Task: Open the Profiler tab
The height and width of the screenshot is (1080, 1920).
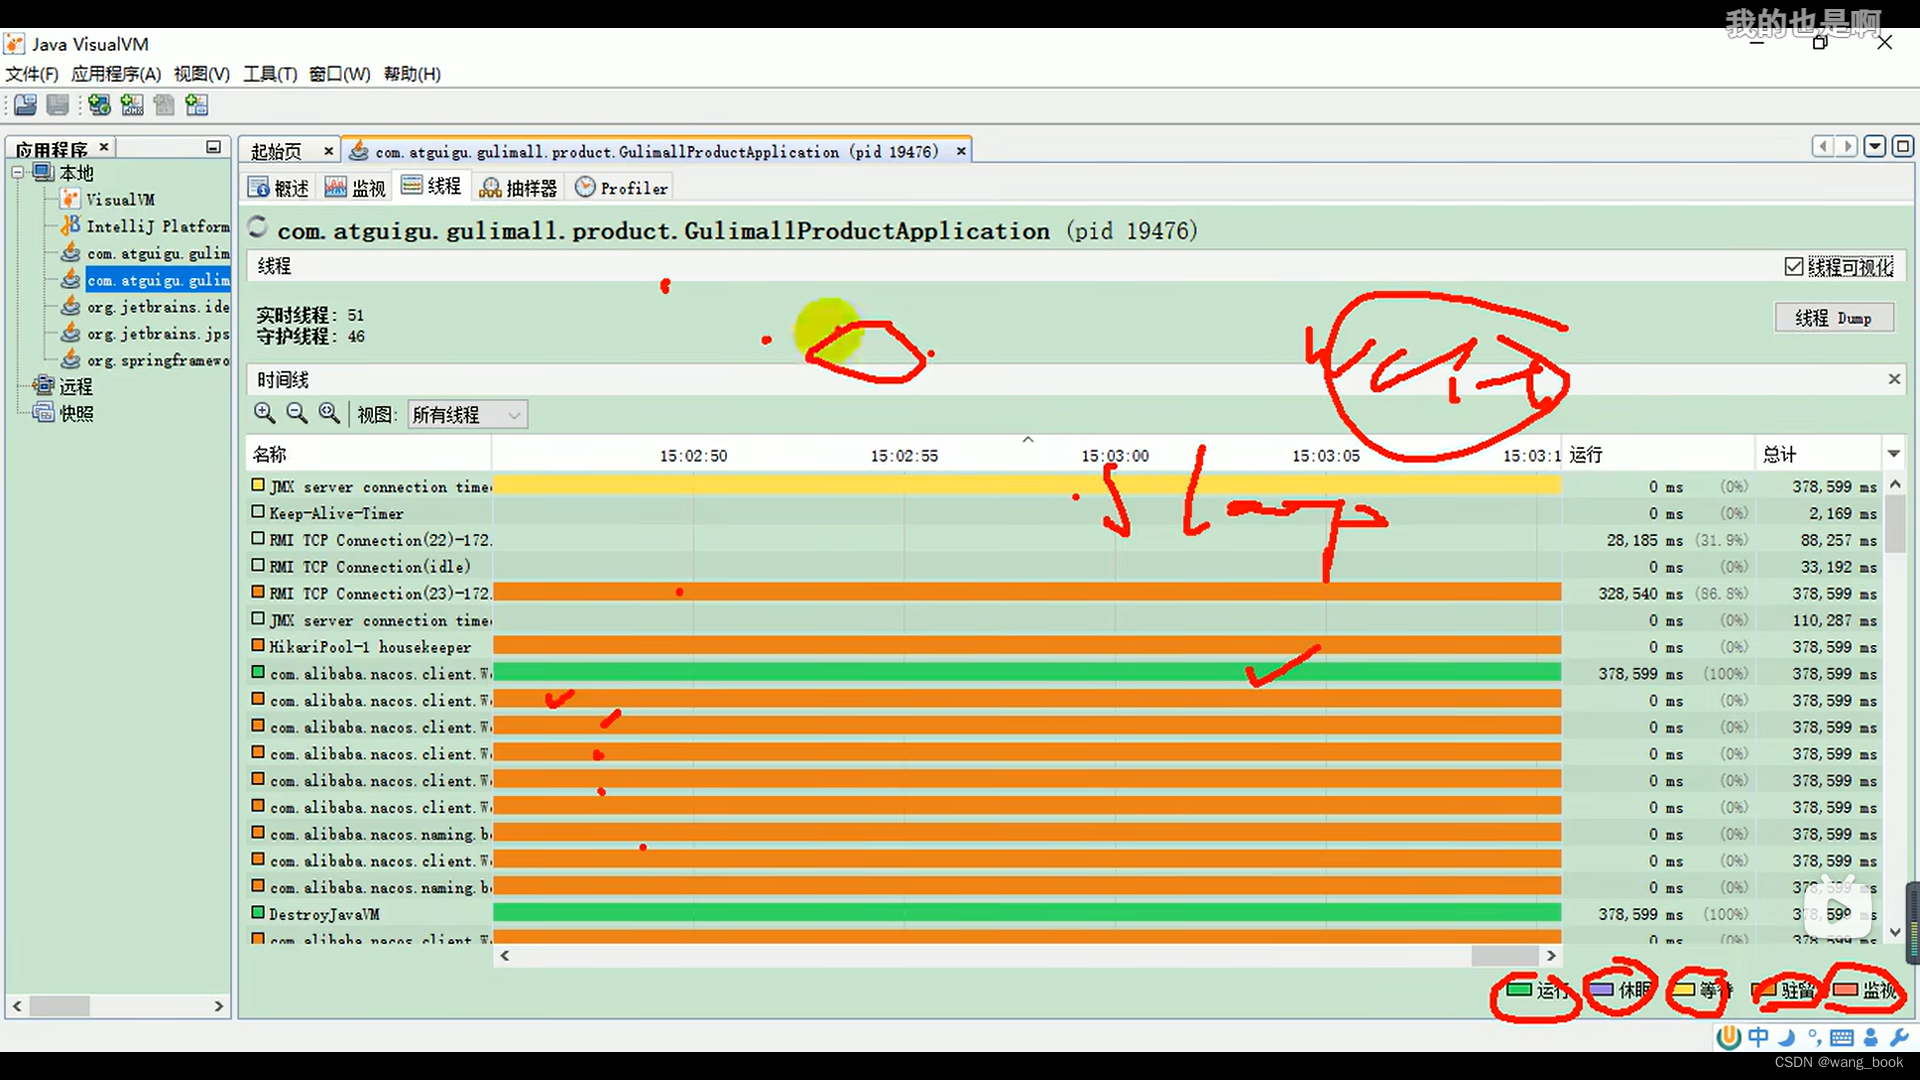Action: (x=621, y=188)
